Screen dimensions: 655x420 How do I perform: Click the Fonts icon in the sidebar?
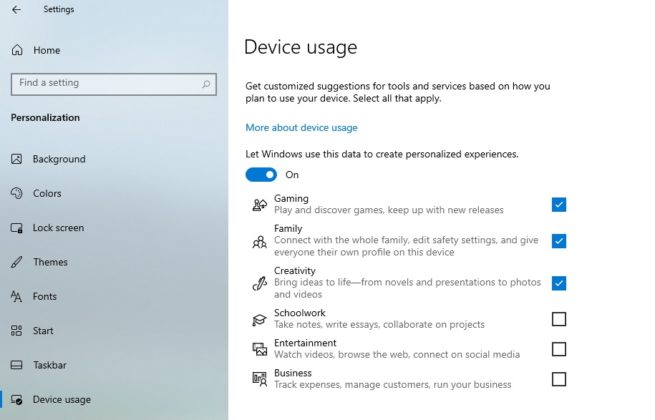click(16, 296)
